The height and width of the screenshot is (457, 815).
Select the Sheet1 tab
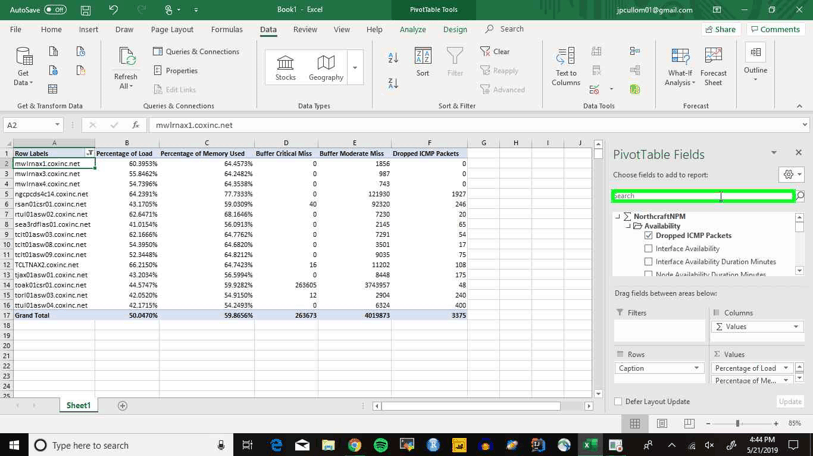tap(78, 406)
